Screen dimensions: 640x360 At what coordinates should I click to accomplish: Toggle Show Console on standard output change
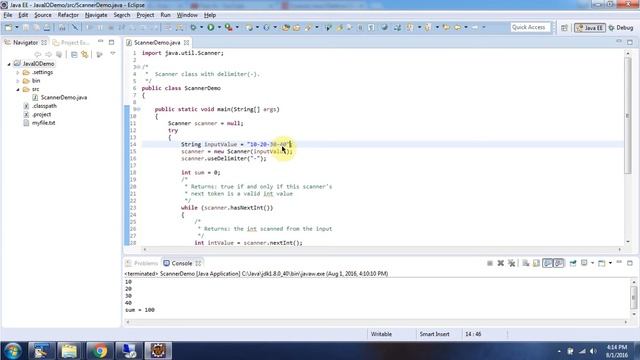547,263
